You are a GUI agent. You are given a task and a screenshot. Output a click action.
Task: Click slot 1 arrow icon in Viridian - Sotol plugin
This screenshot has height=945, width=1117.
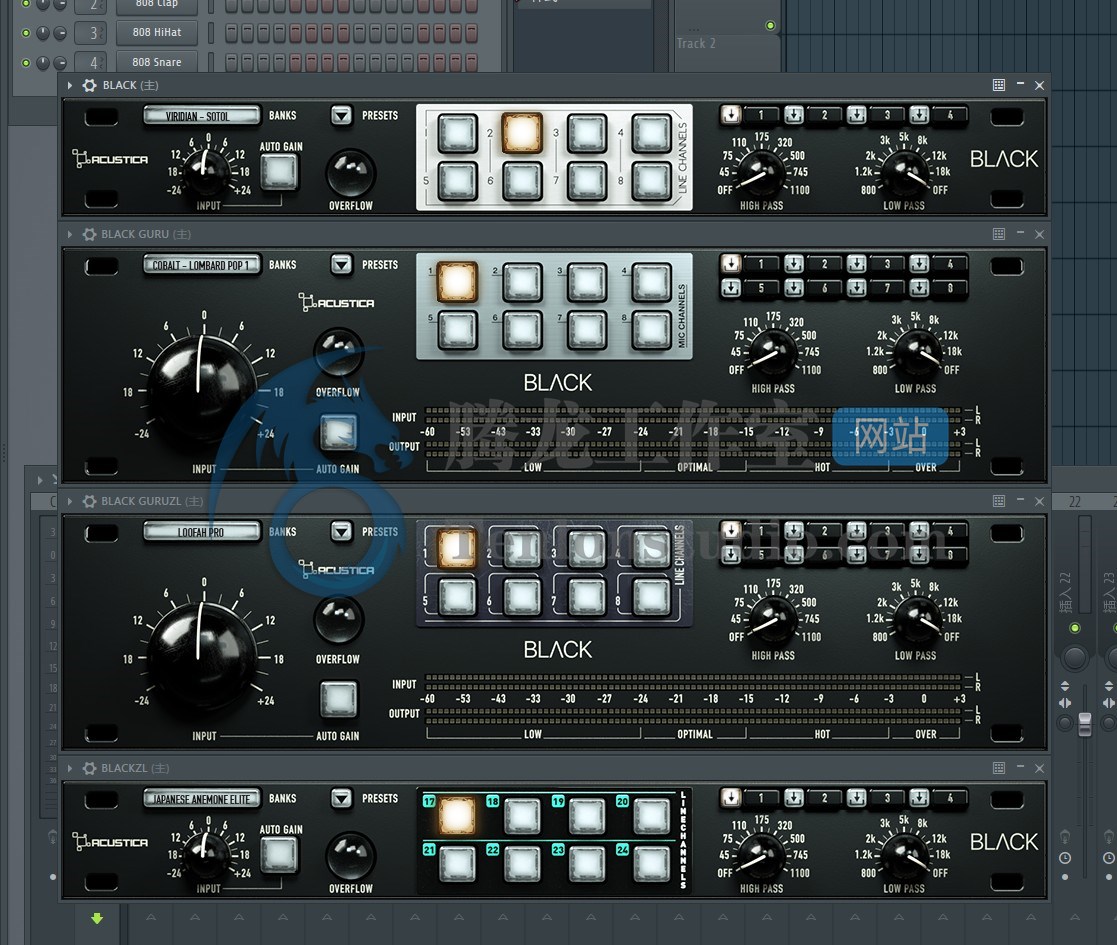731,115
